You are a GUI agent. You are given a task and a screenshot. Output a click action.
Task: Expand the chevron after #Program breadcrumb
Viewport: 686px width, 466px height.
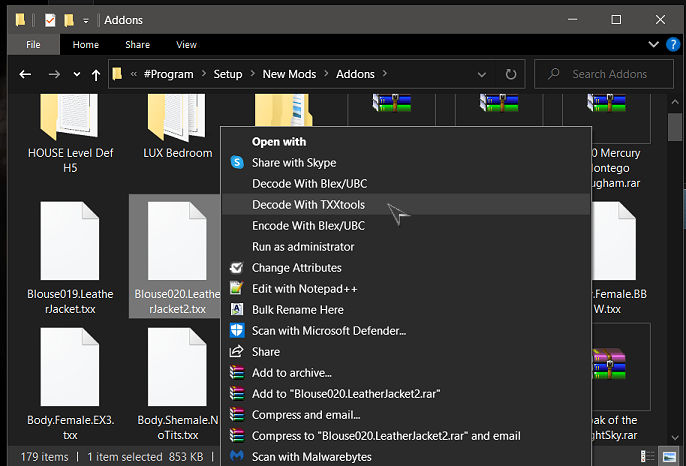click(x=203, y=74)
